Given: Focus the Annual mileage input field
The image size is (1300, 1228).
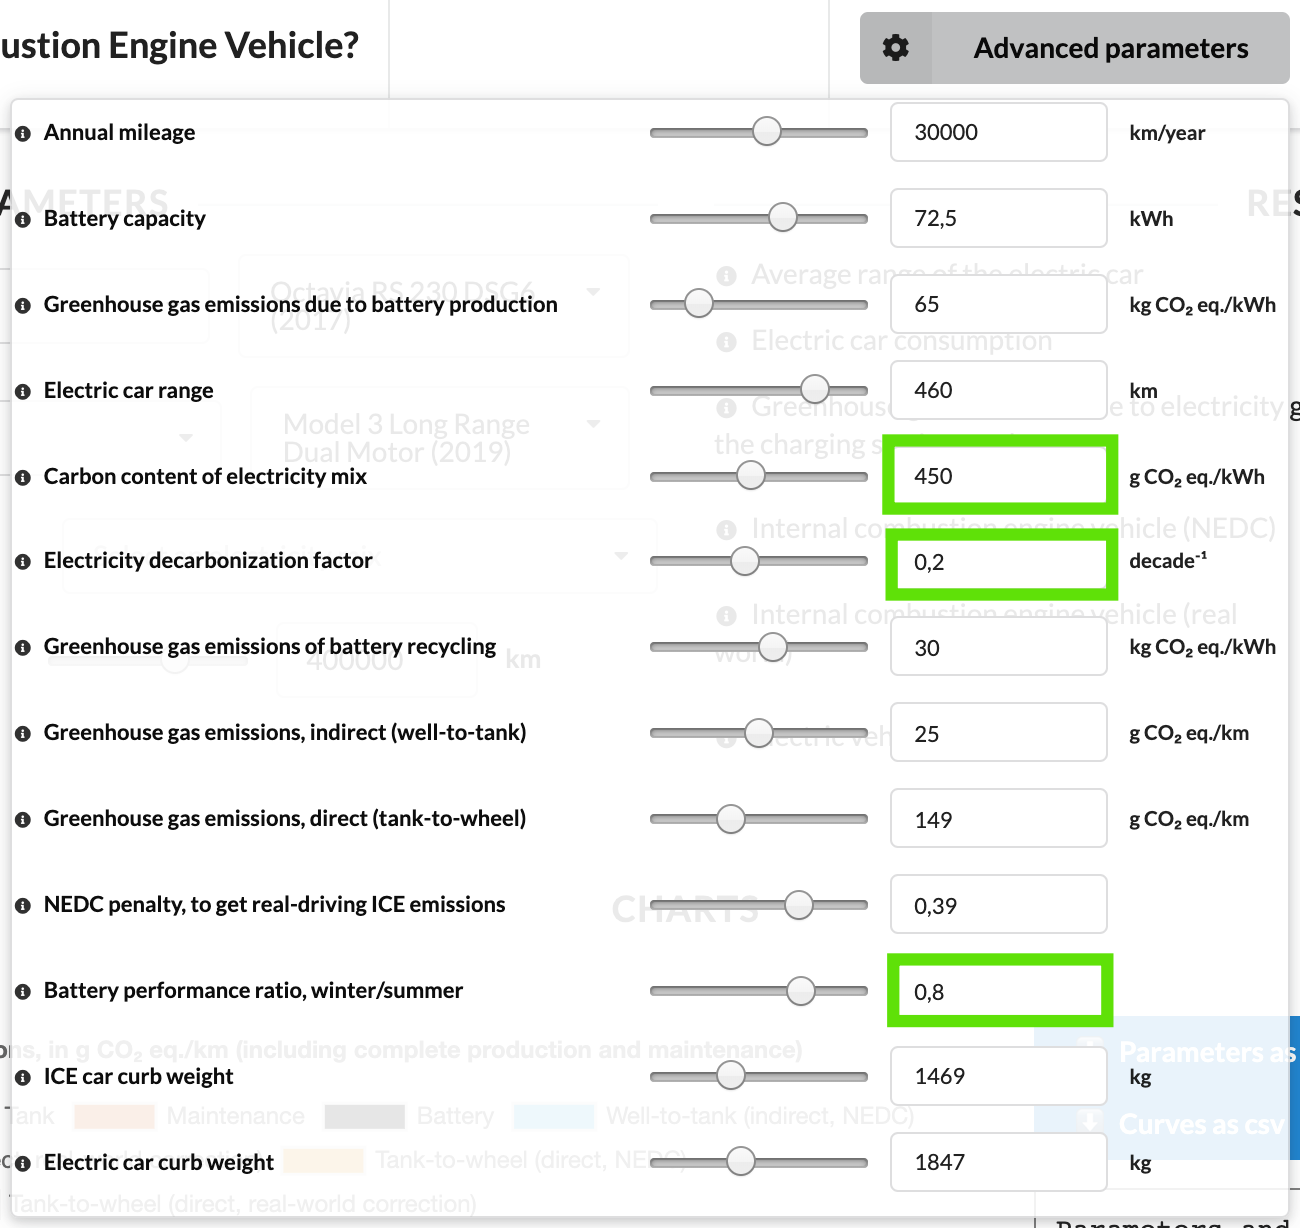Looking at the screenshot, I should 998,132.
